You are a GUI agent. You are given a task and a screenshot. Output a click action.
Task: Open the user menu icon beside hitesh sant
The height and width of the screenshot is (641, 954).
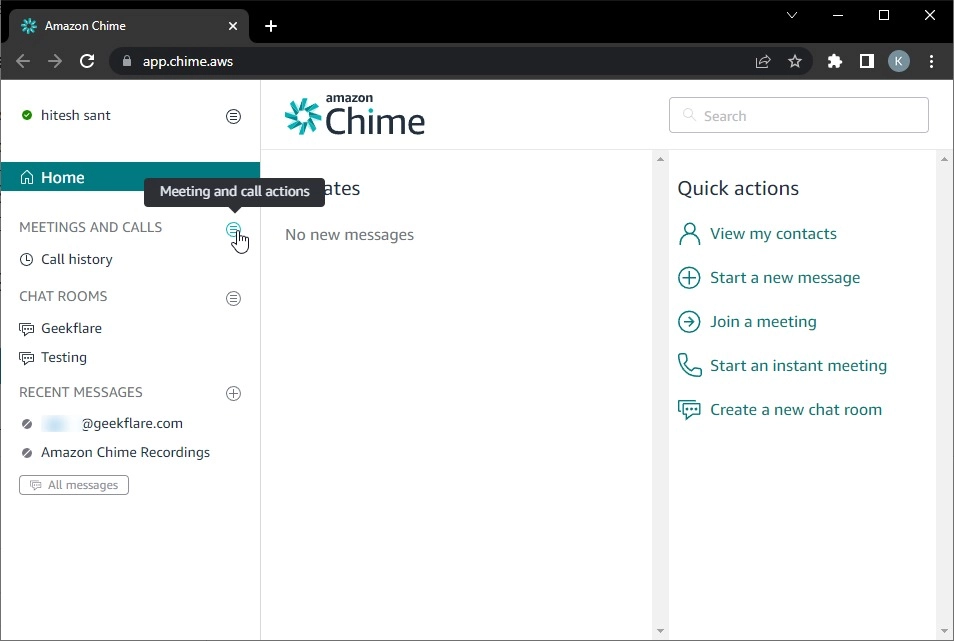(x=233, y=116)
